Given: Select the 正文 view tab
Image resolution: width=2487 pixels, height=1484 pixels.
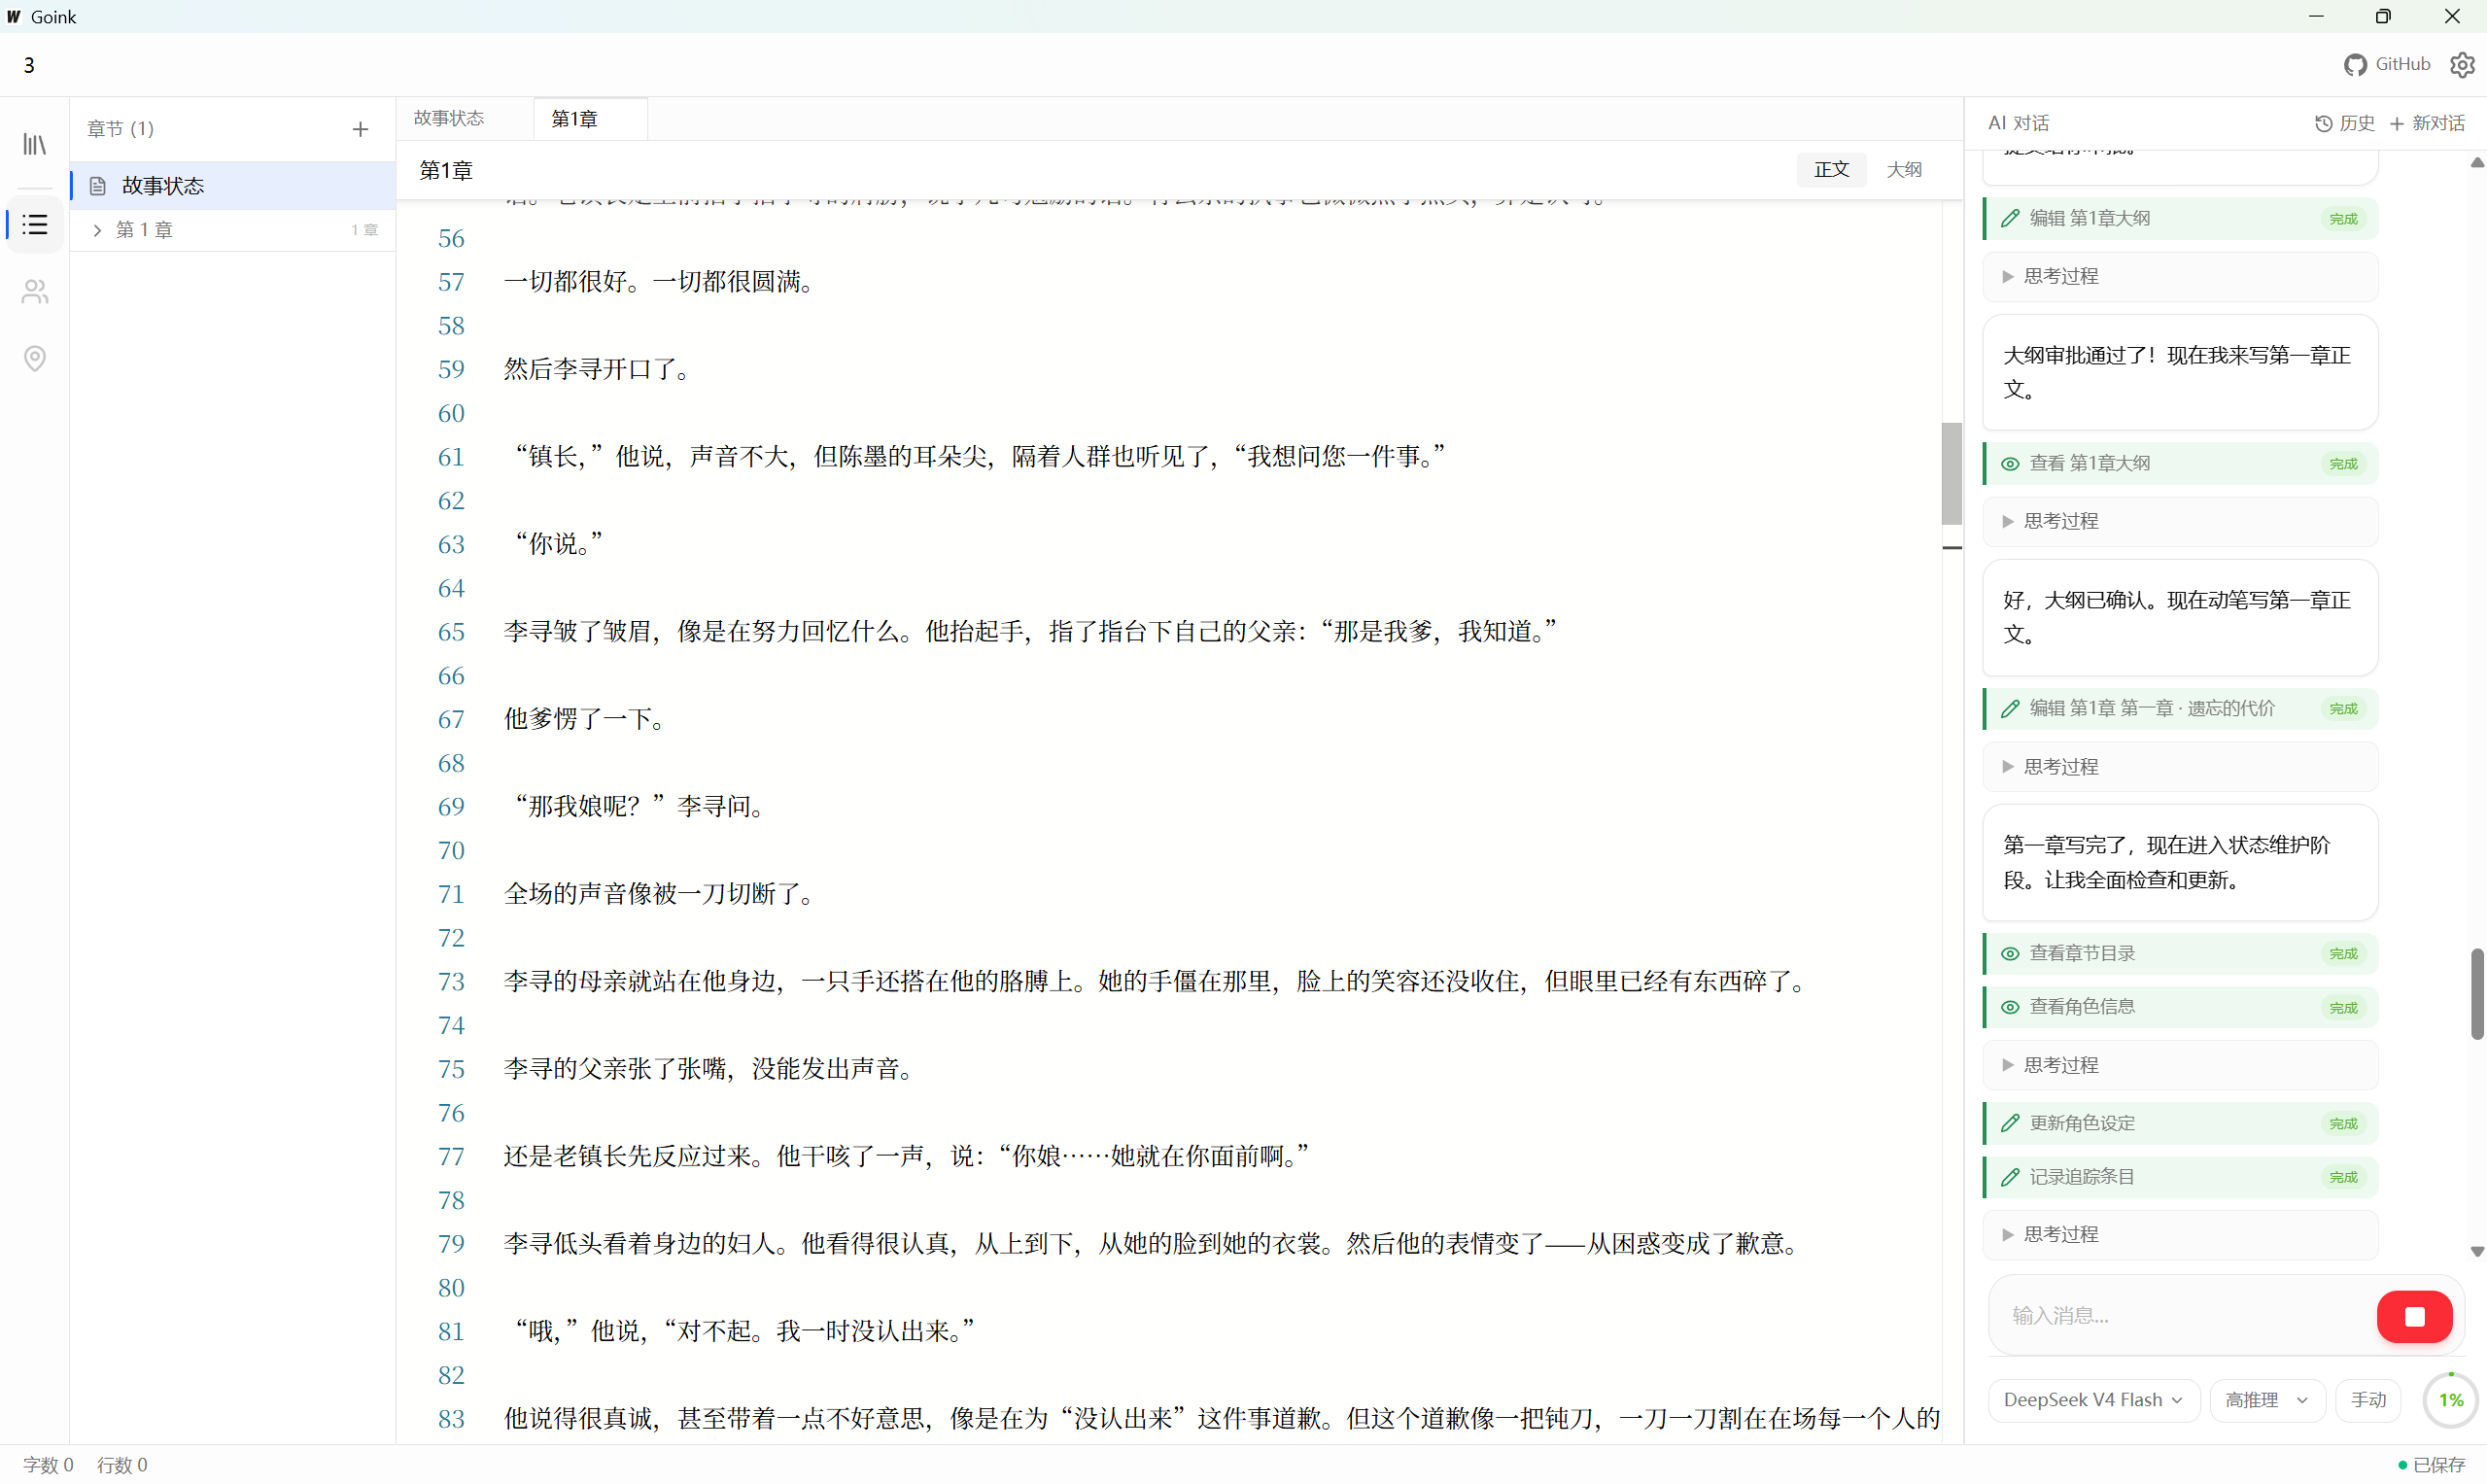Looking at the screenshot, I should coord(1831,169).
